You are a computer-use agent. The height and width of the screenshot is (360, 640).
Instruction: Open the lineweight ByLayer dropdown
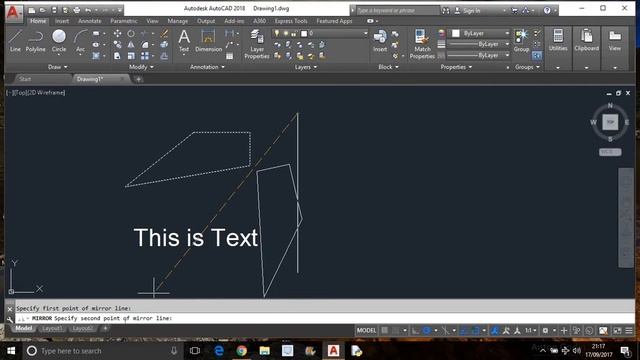(479, 44)
